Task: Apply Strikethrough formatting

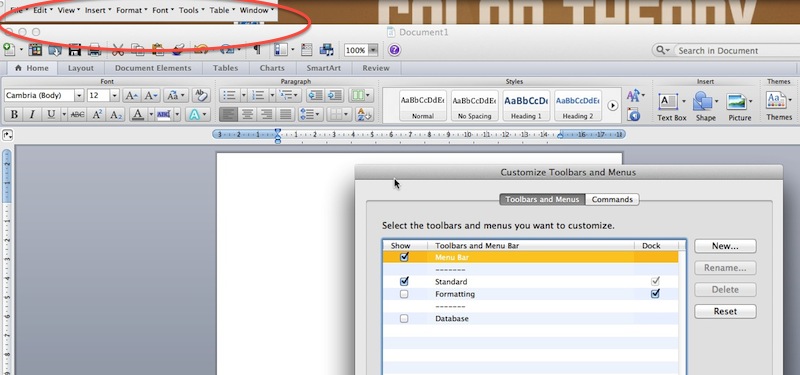Action: point(77,114)
